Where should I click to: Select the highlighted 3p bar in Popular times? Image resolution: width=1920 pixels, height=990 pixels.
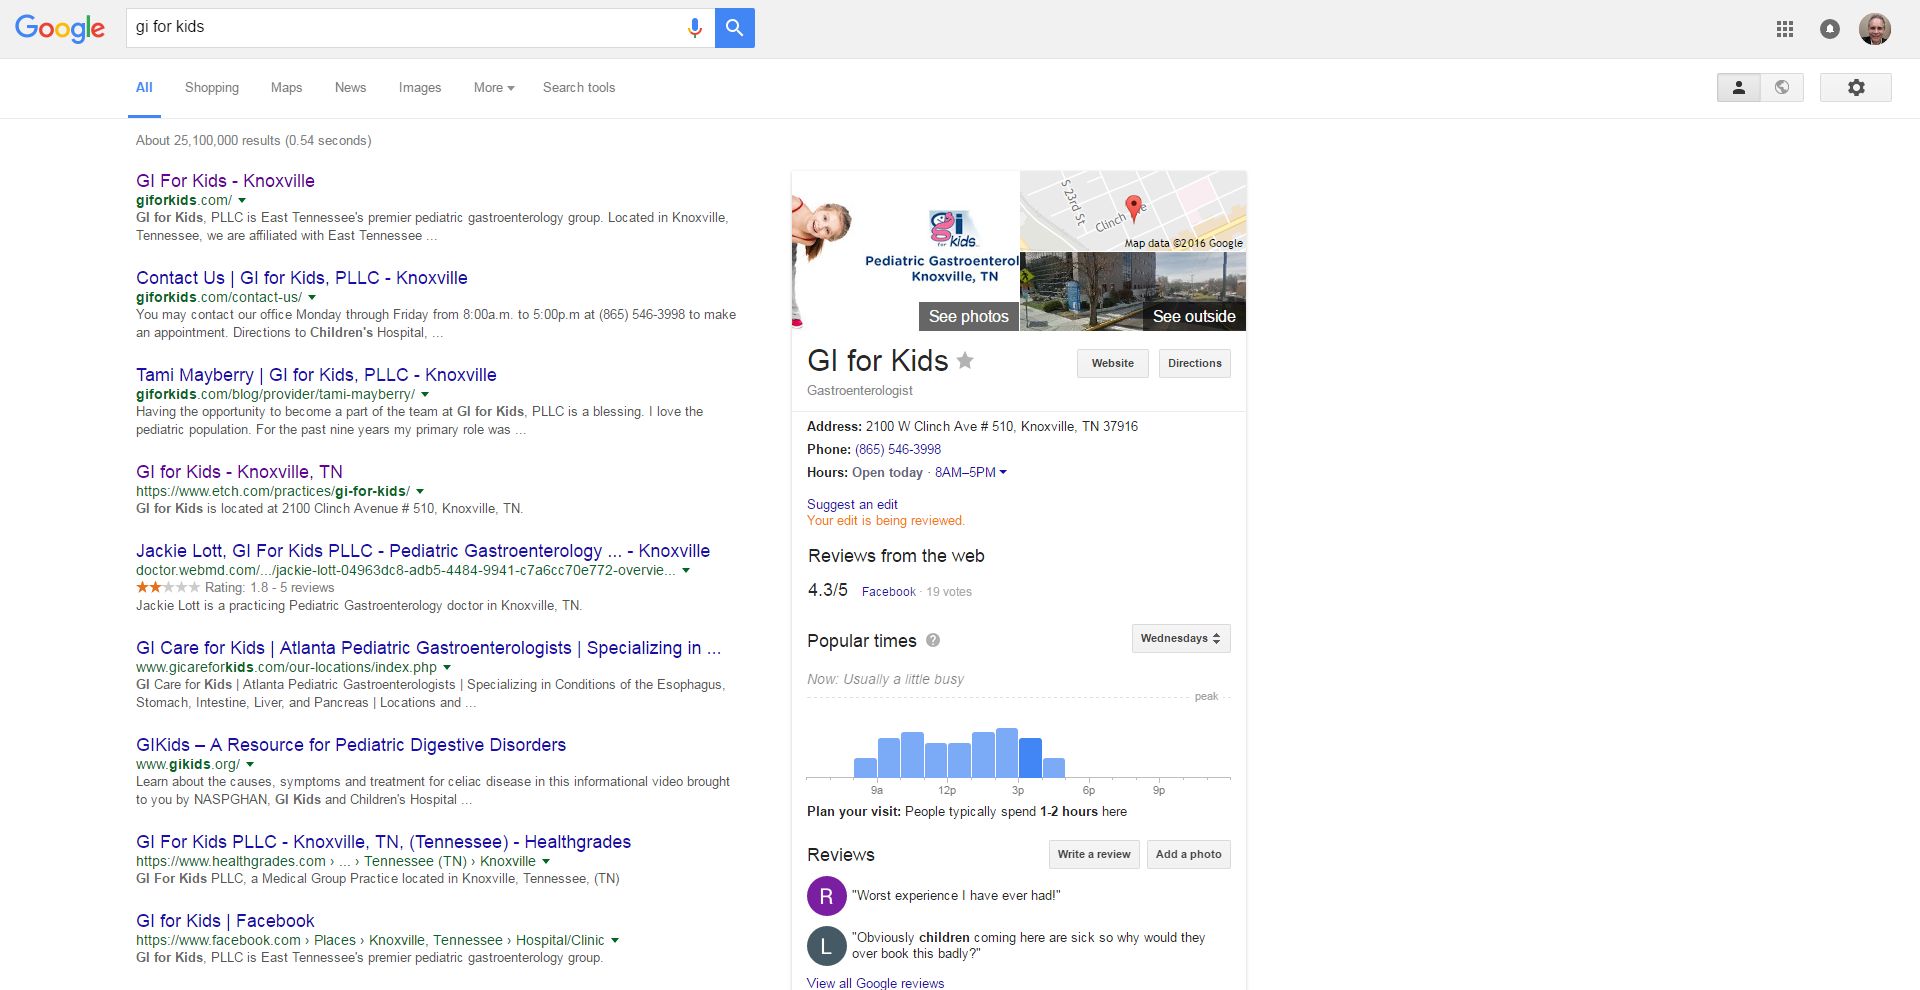coord(1030,758)
